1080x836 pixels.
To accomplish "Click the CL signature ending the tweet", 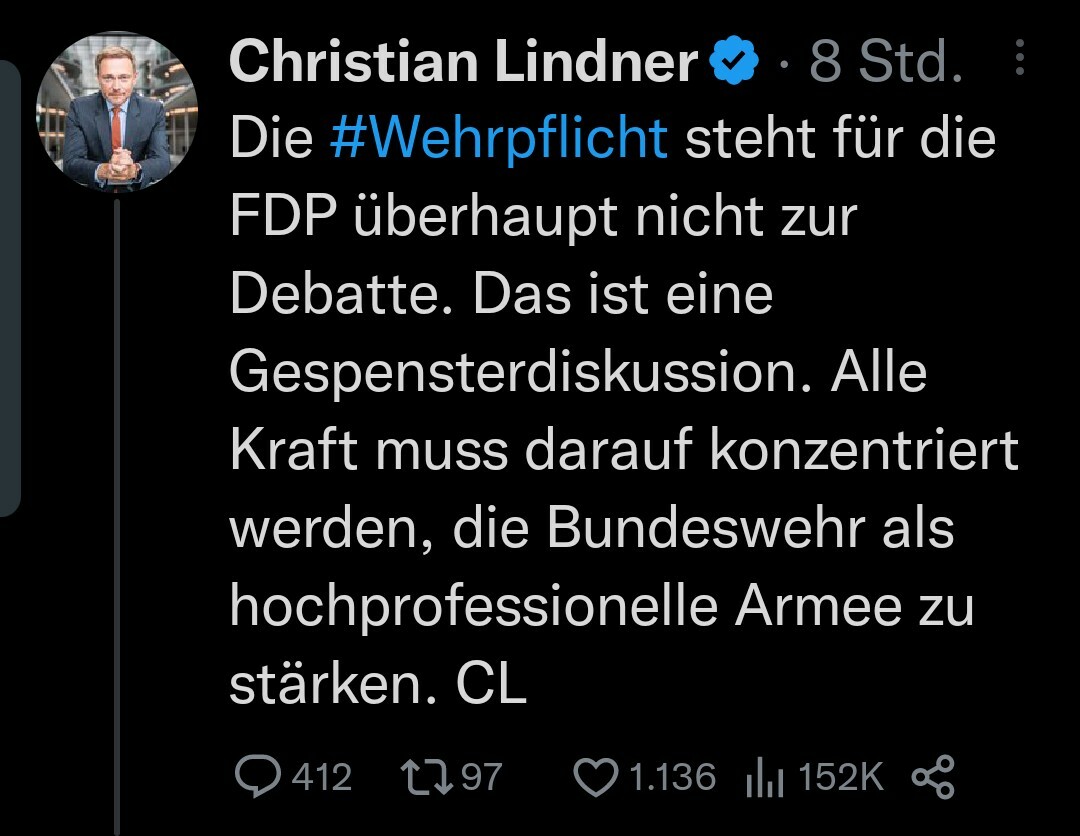I will (491, 685).
